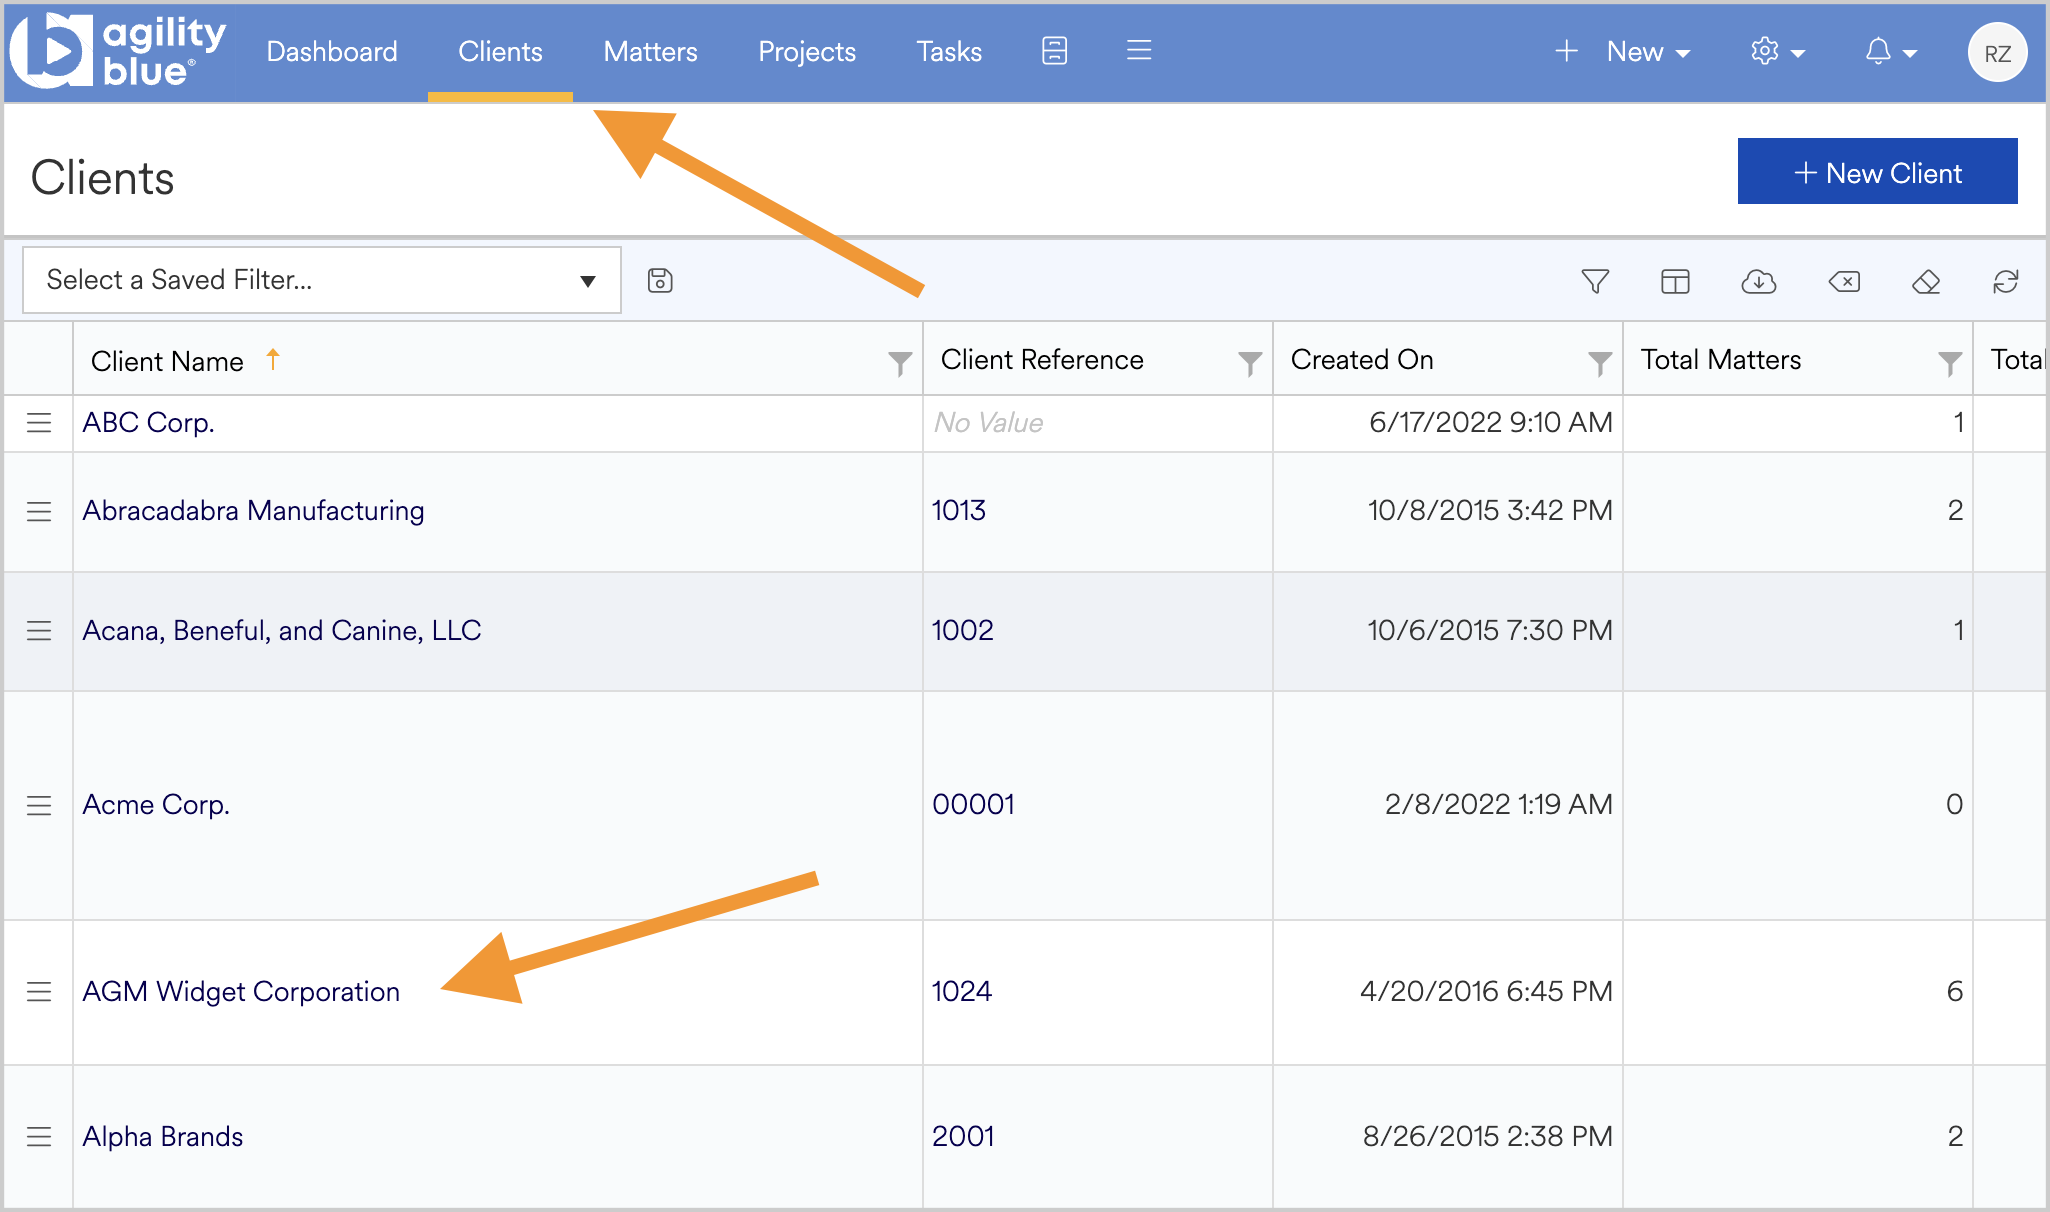Open the settings gear menu
Viewport: 2050px width, 1212px height.
click(x=1777, y=52)
